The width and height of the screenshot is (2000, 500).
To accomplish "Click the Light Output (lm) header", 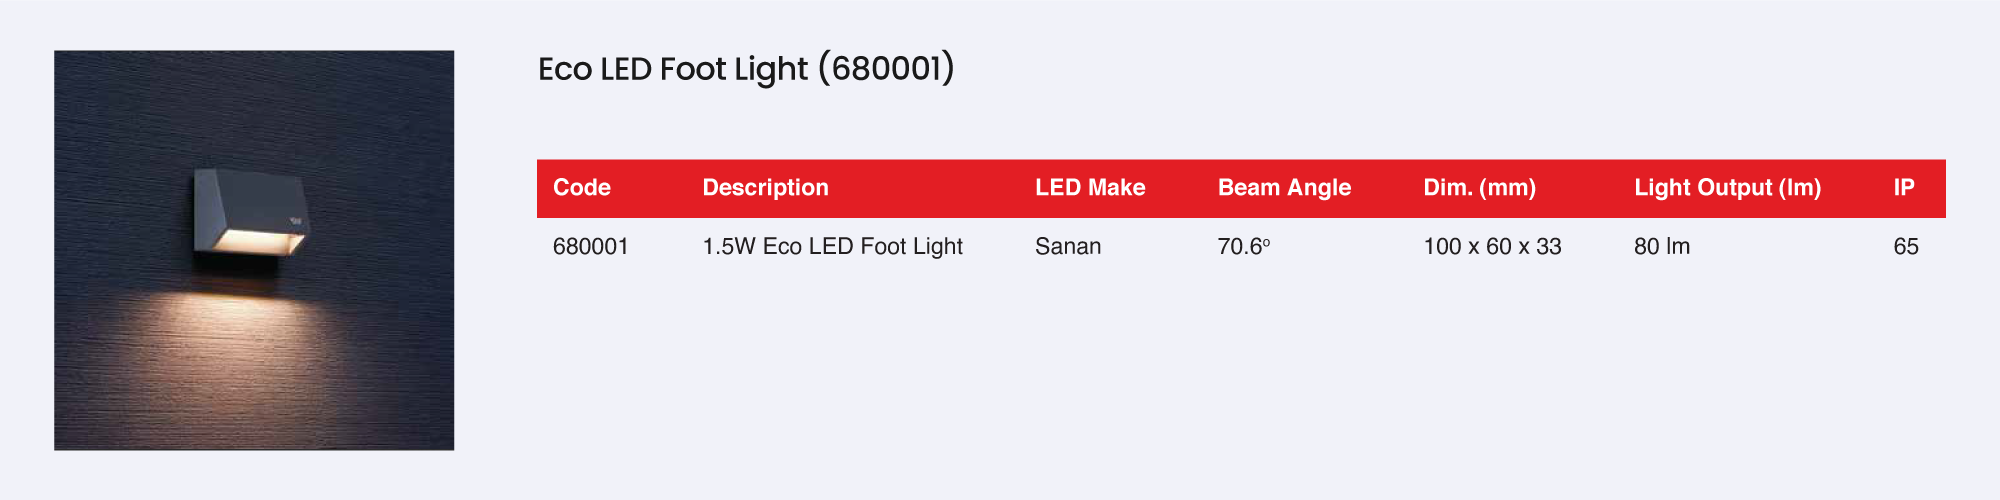I will [x=1727, y=188].
